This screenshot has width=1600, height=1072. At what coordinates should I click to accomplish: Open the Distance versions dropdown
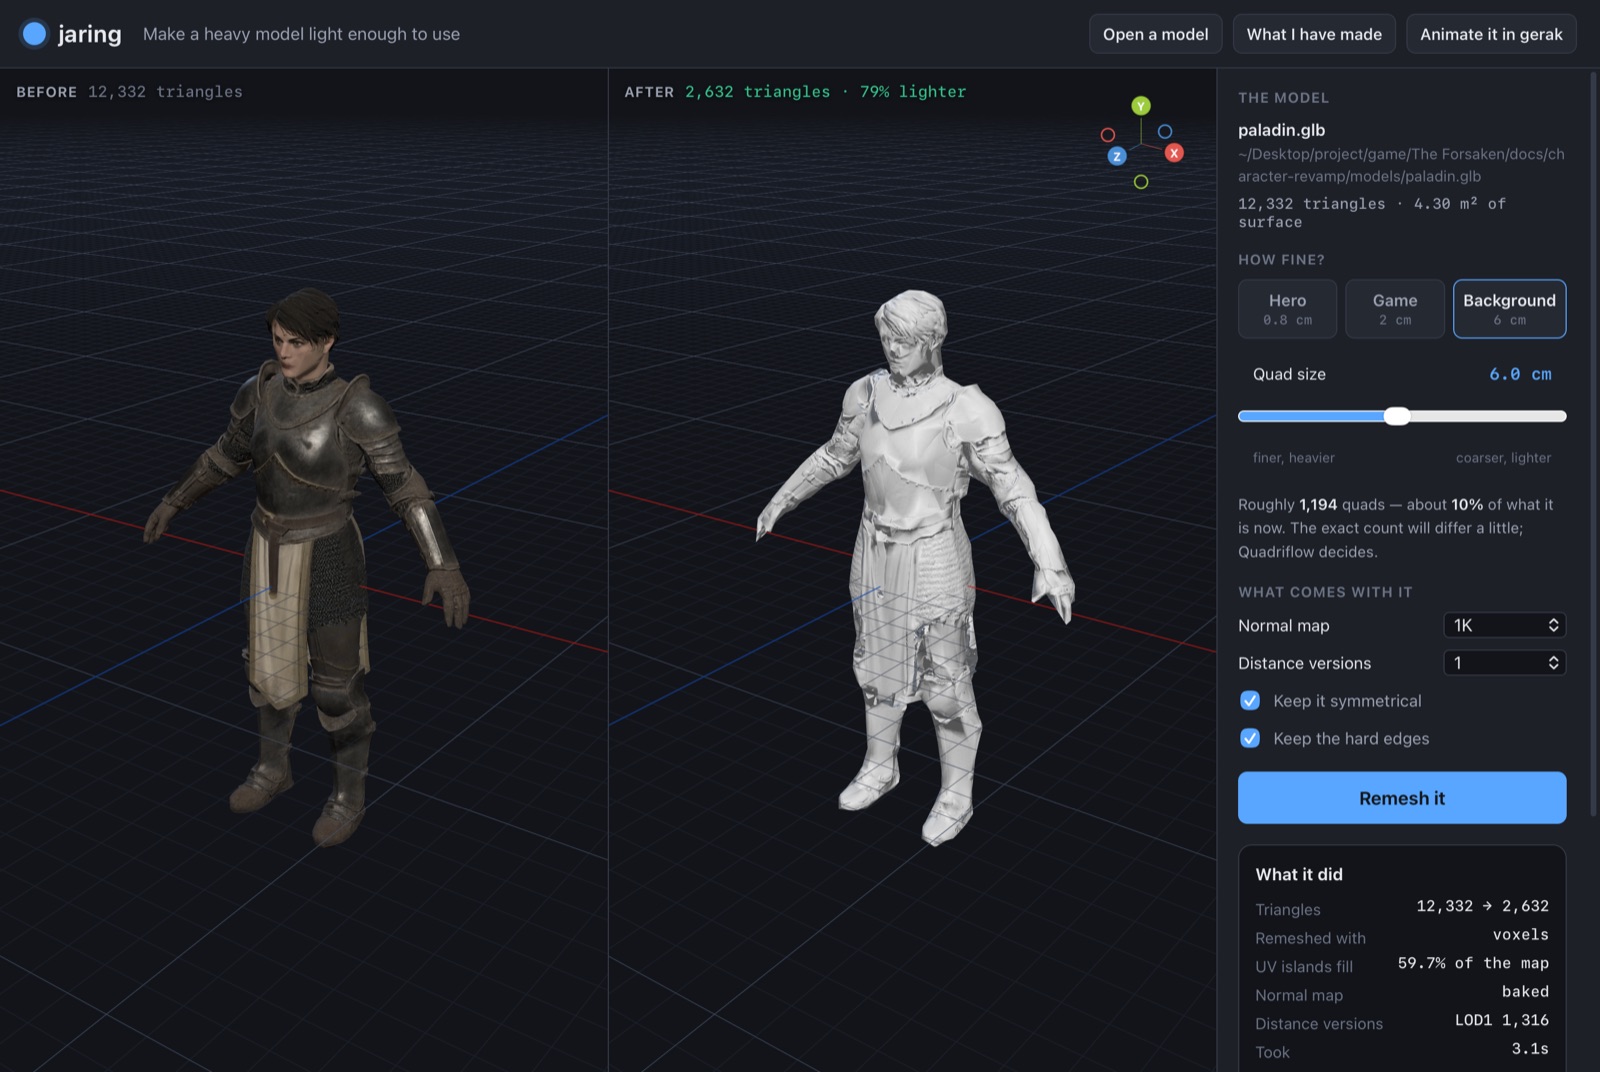point(1504,663)
